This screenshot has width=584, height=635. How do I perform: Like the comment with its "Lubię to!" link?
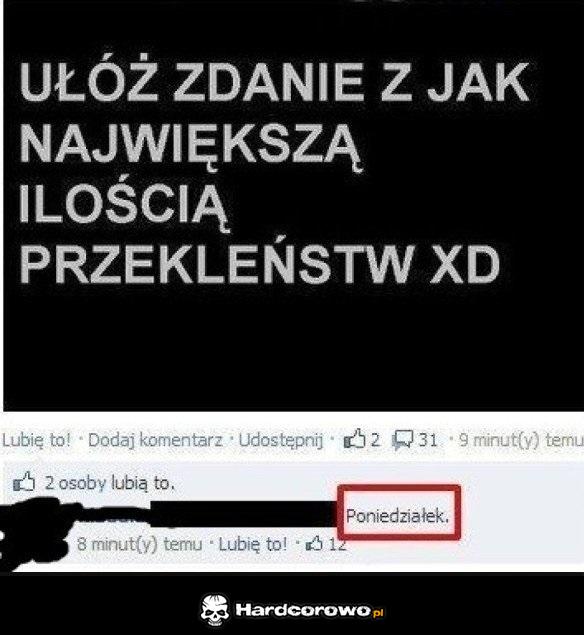(x=253, y=544)
